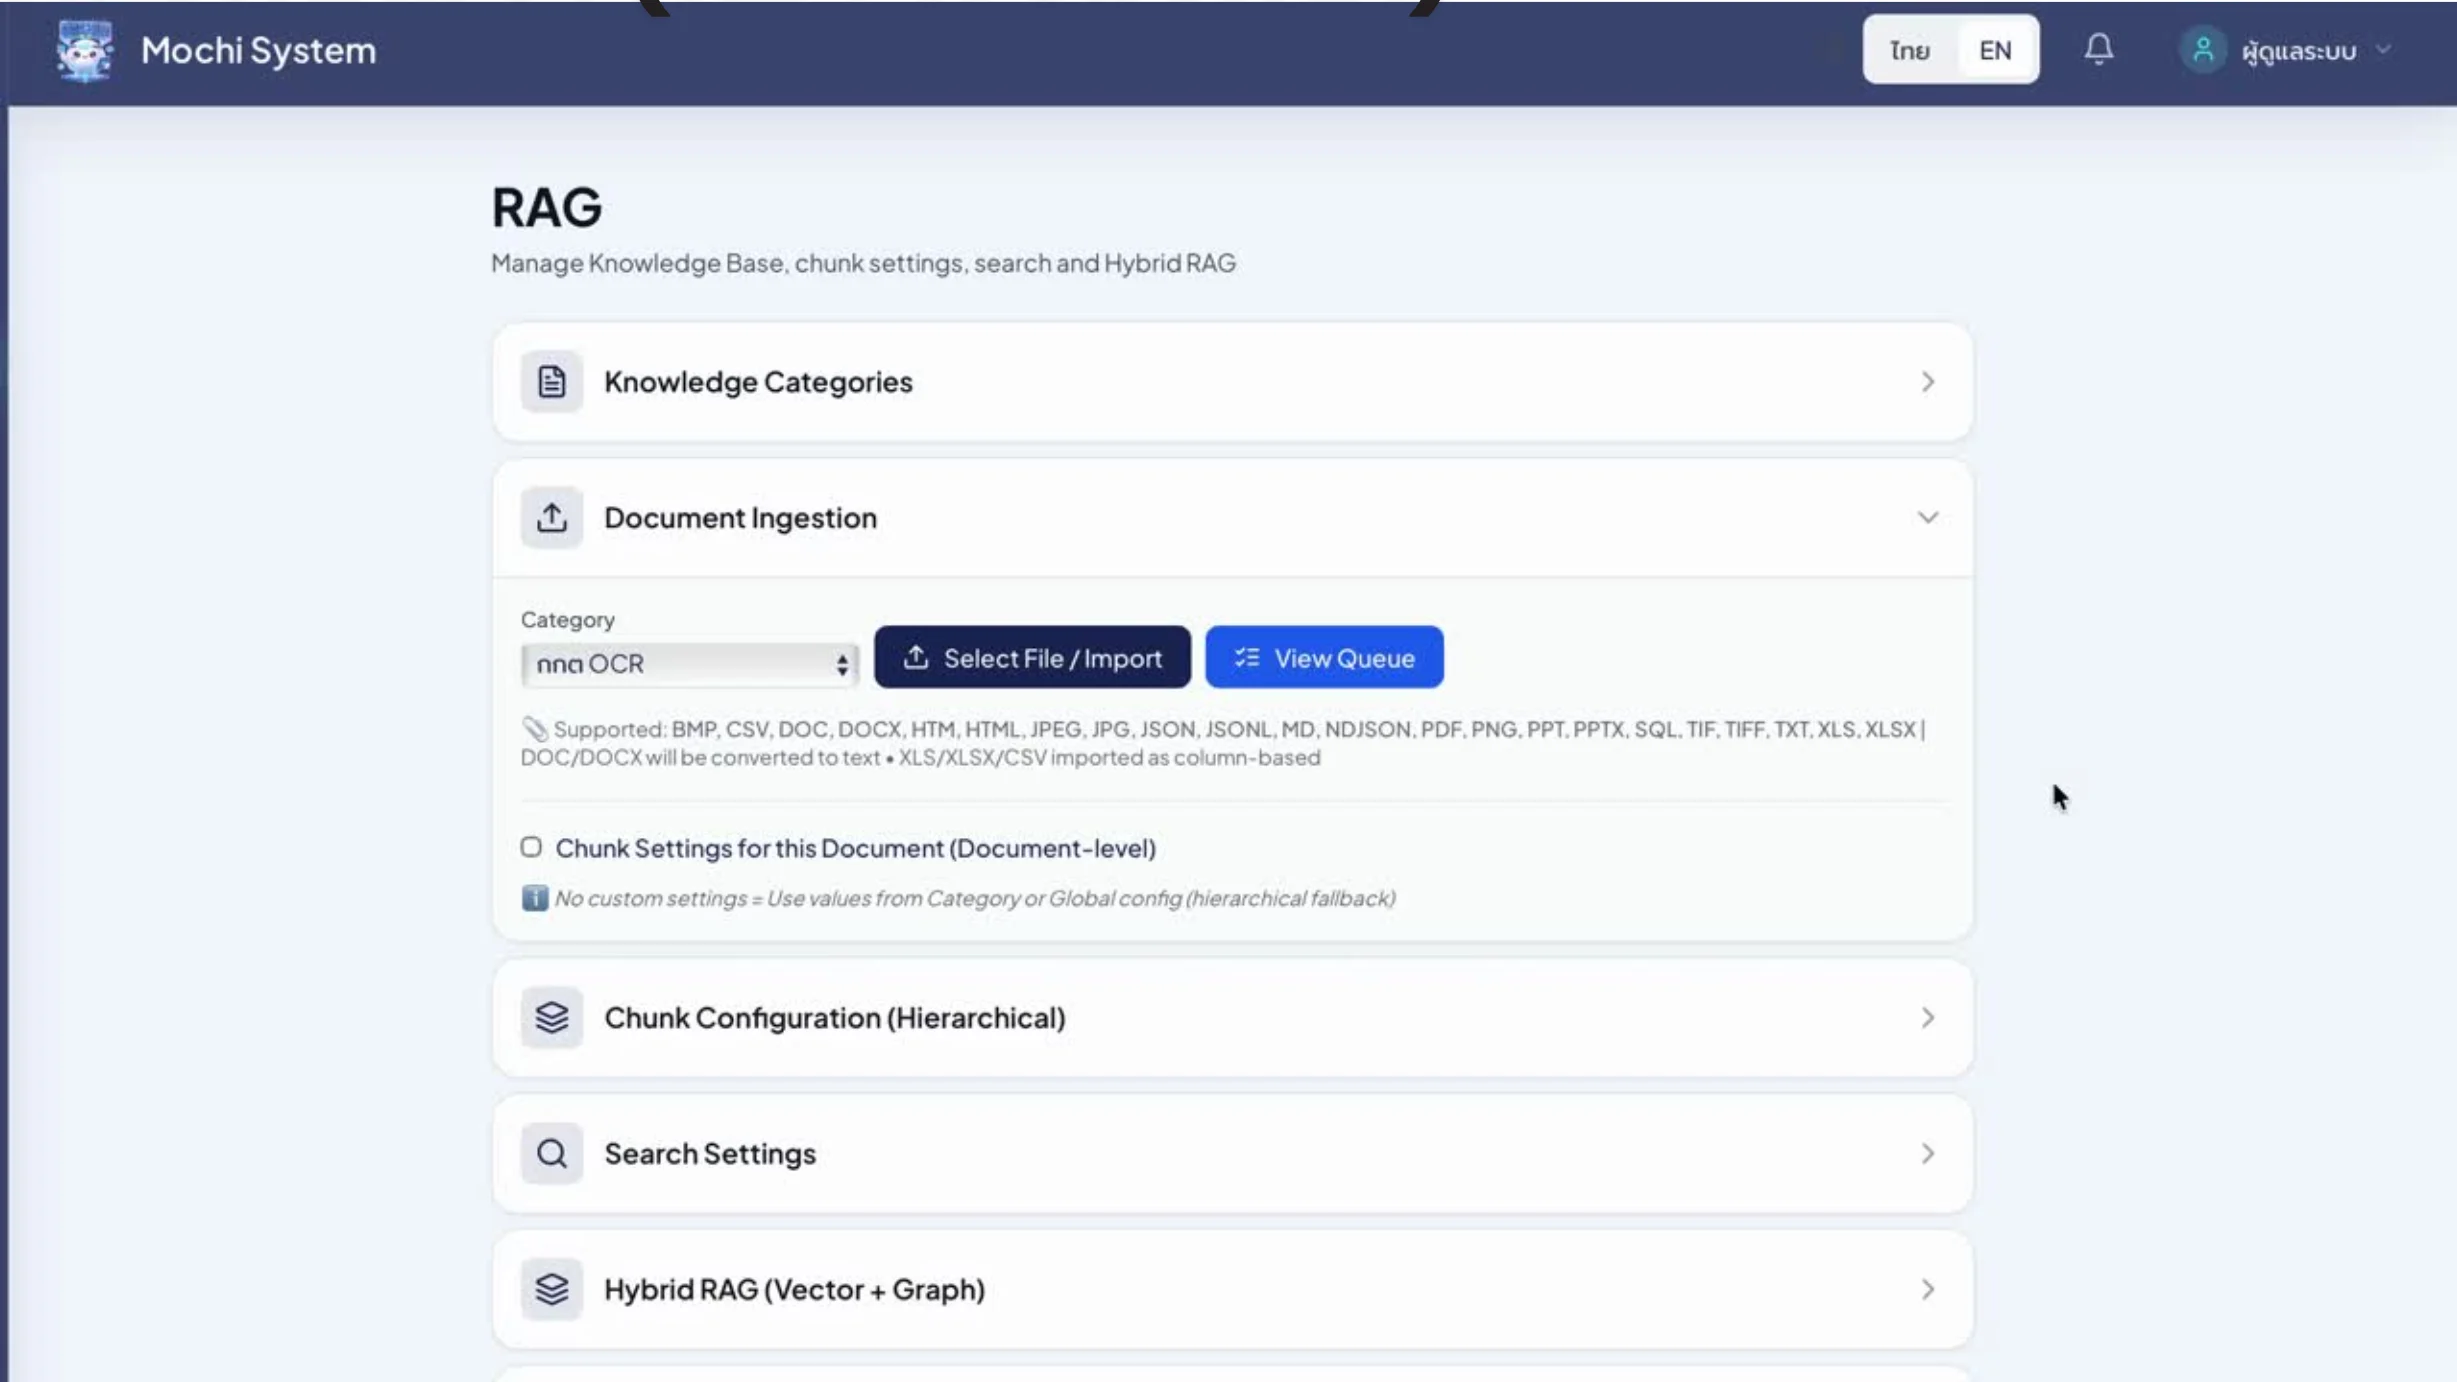Click the info icon beside custom settings note

(535, 898)
